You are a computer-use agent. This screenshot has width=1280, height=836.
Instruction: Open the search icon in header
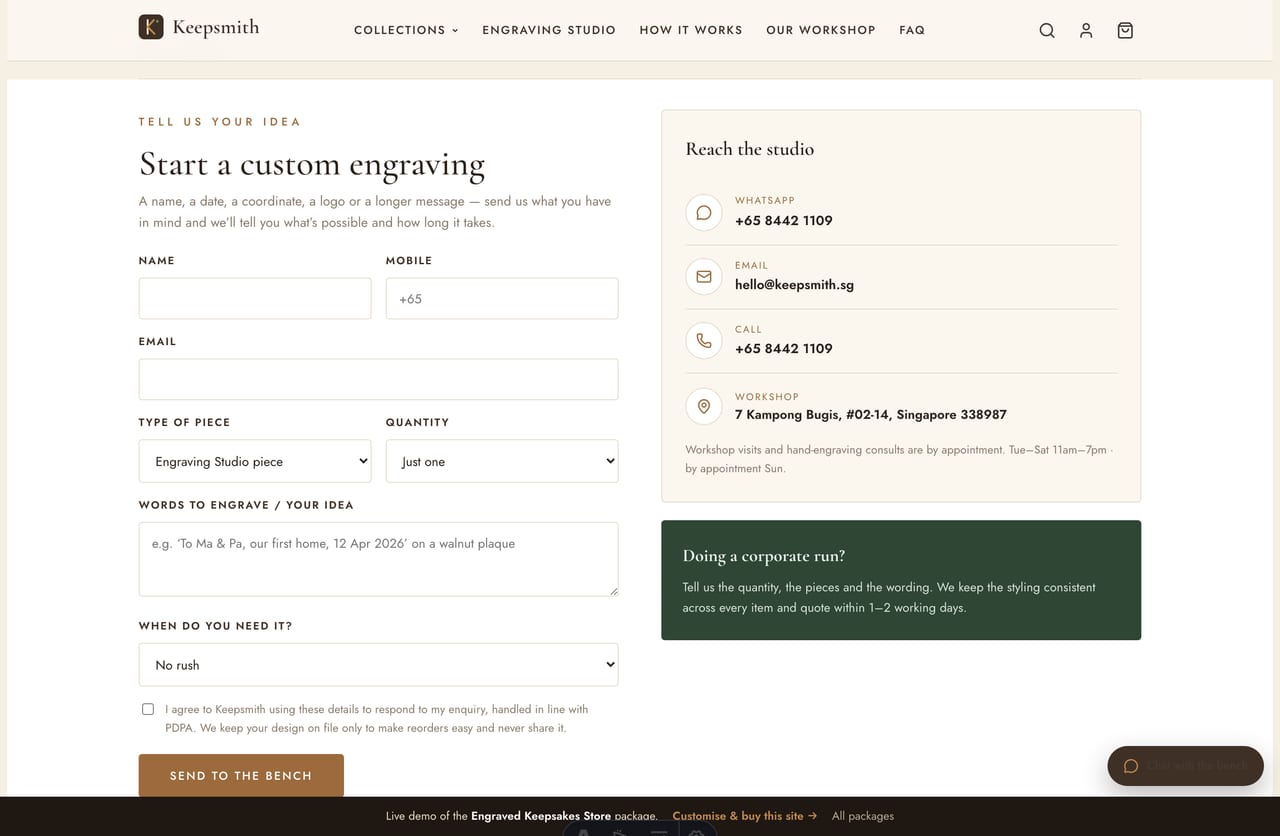pyautogui.click(x=1047, y=30)
